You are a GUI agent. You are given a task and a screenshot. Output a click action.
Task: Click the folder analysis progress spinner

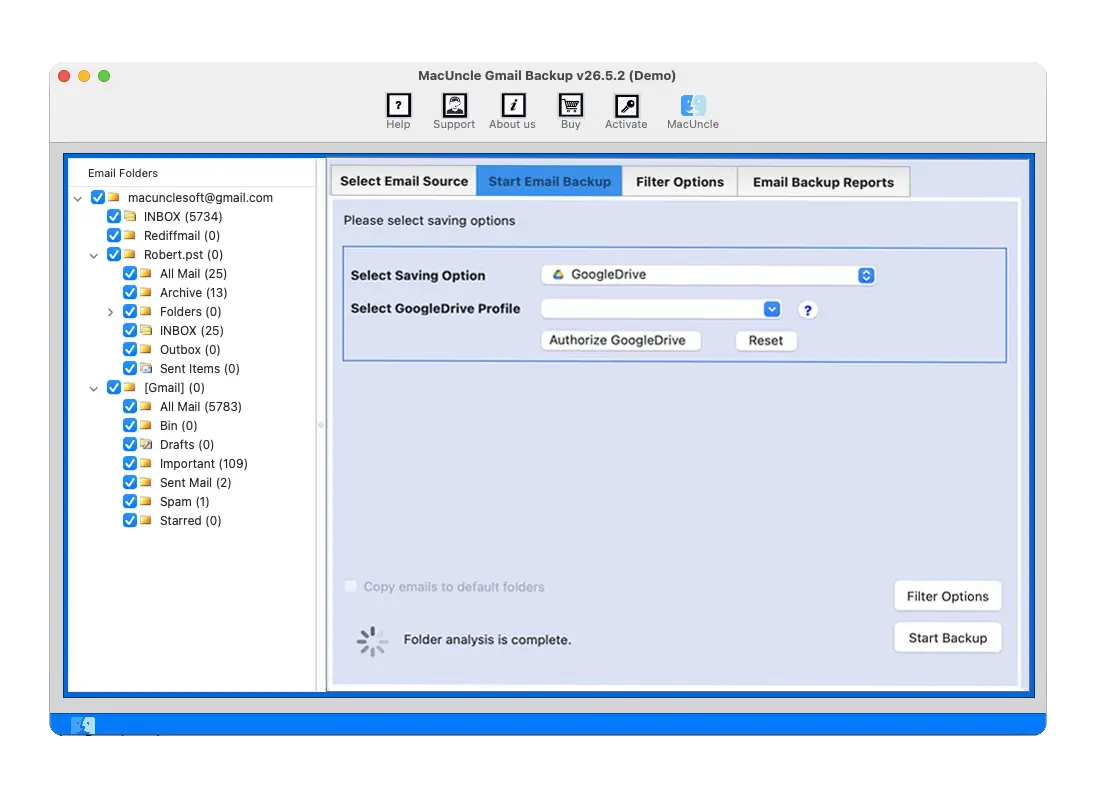372,640
